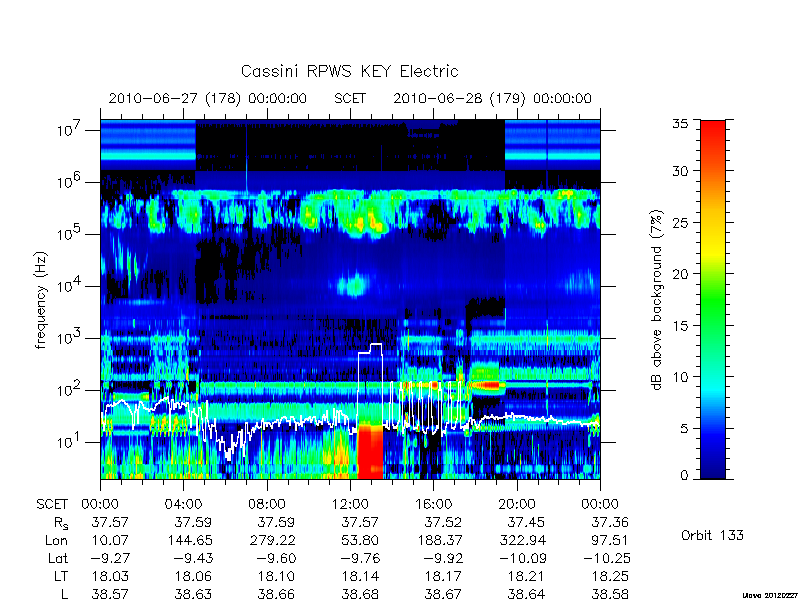800x600 pixels.
Task: Select longitude value 322.94
Action: tap(521, 540)
